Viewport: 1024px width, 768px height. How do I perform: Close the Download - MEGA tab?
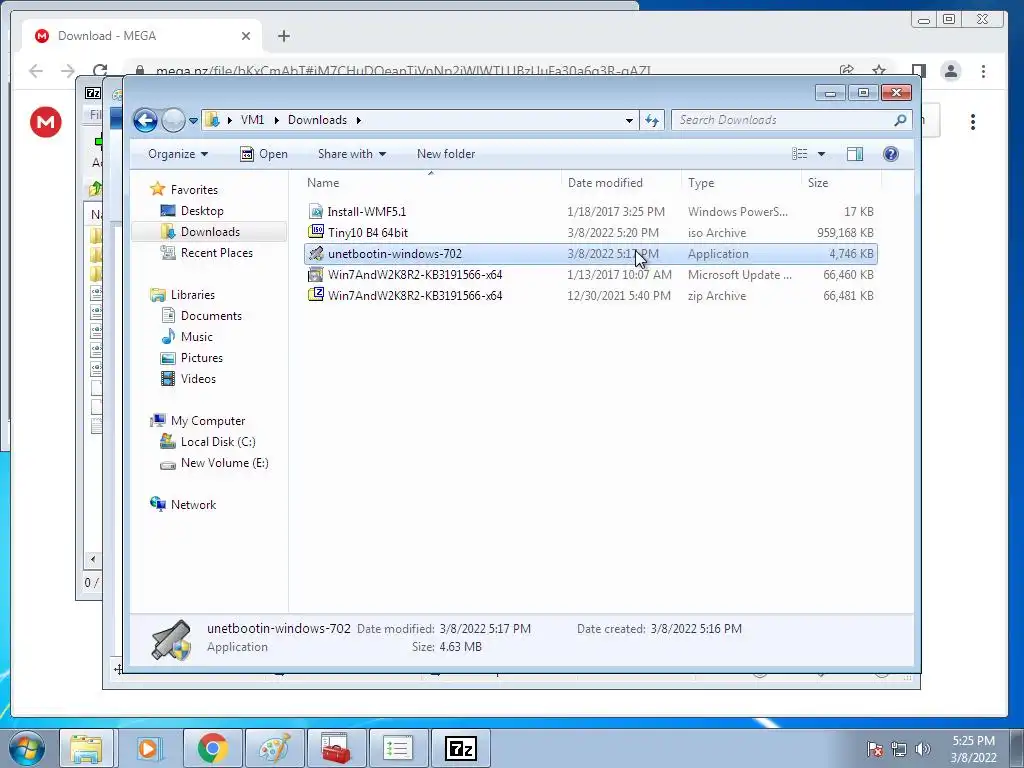(246, 36)
